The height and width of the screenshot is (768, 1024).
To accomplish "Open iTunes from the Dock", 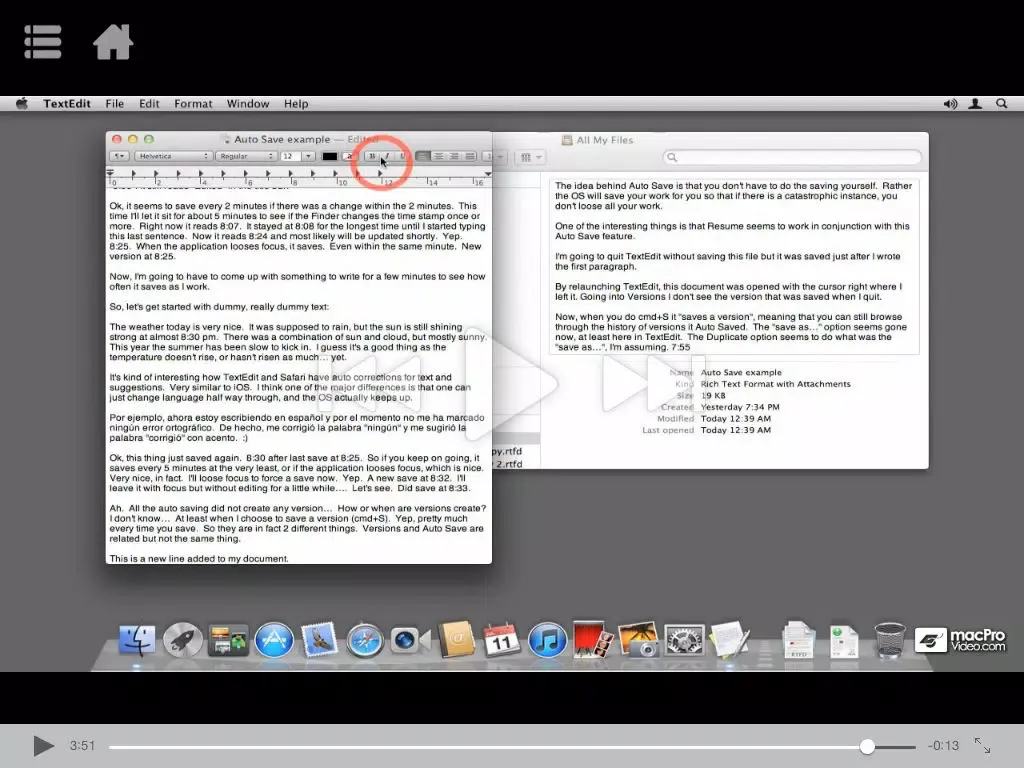I will (x=547, y=640).
